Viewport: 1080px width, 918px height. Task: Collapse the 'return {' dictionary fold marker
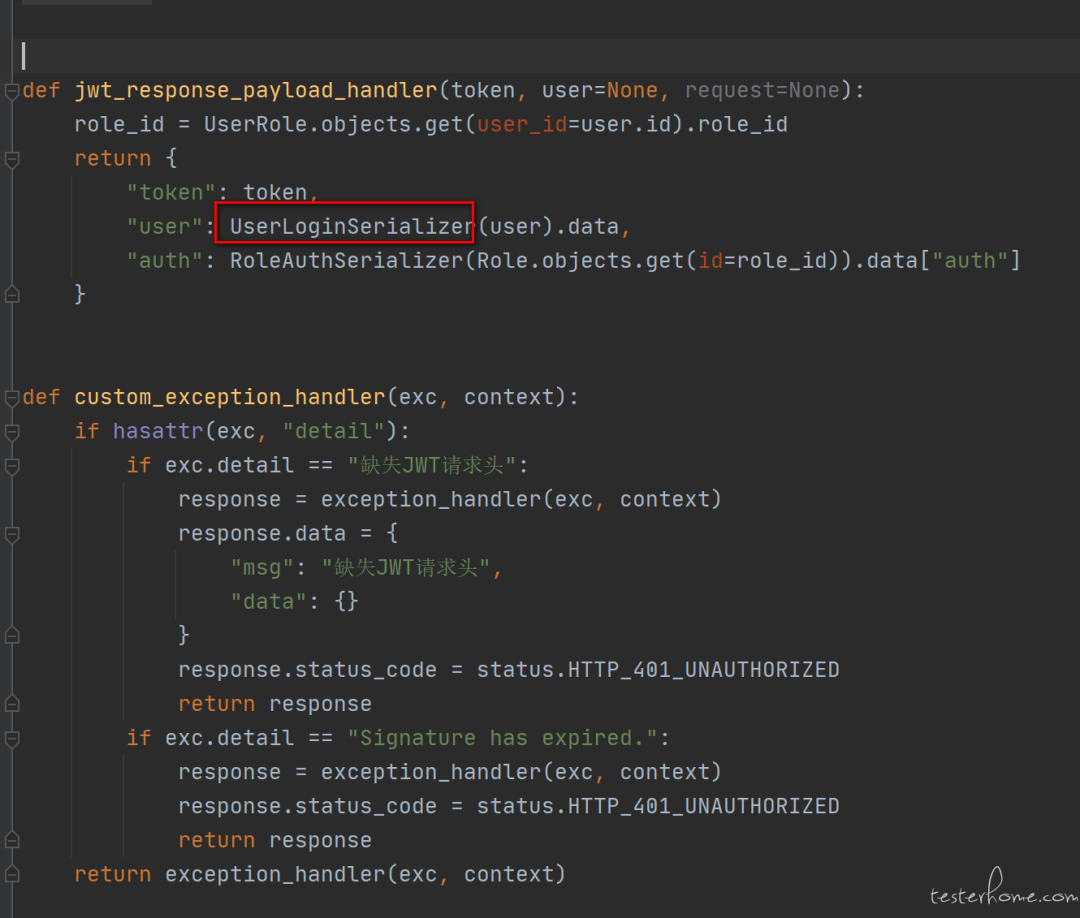[x=12, y=159]
